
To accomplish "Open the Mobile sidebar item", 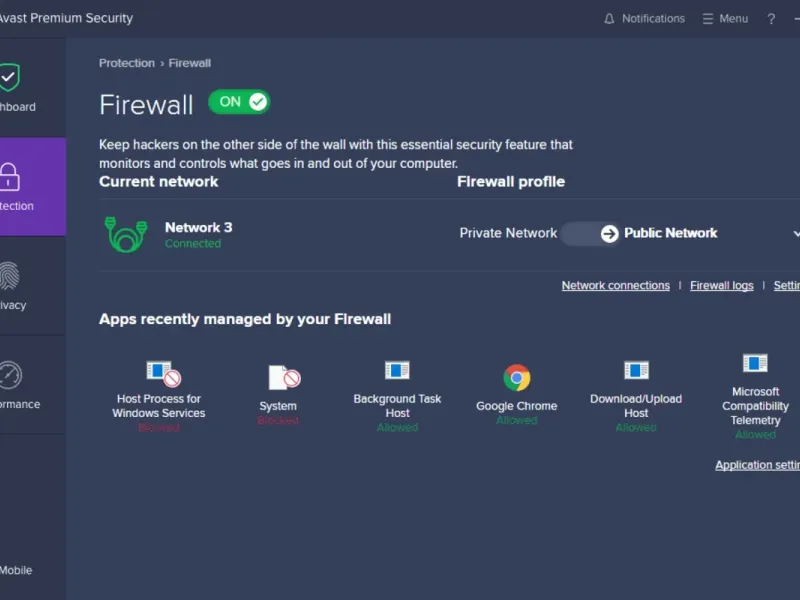I will pos(16,570).
